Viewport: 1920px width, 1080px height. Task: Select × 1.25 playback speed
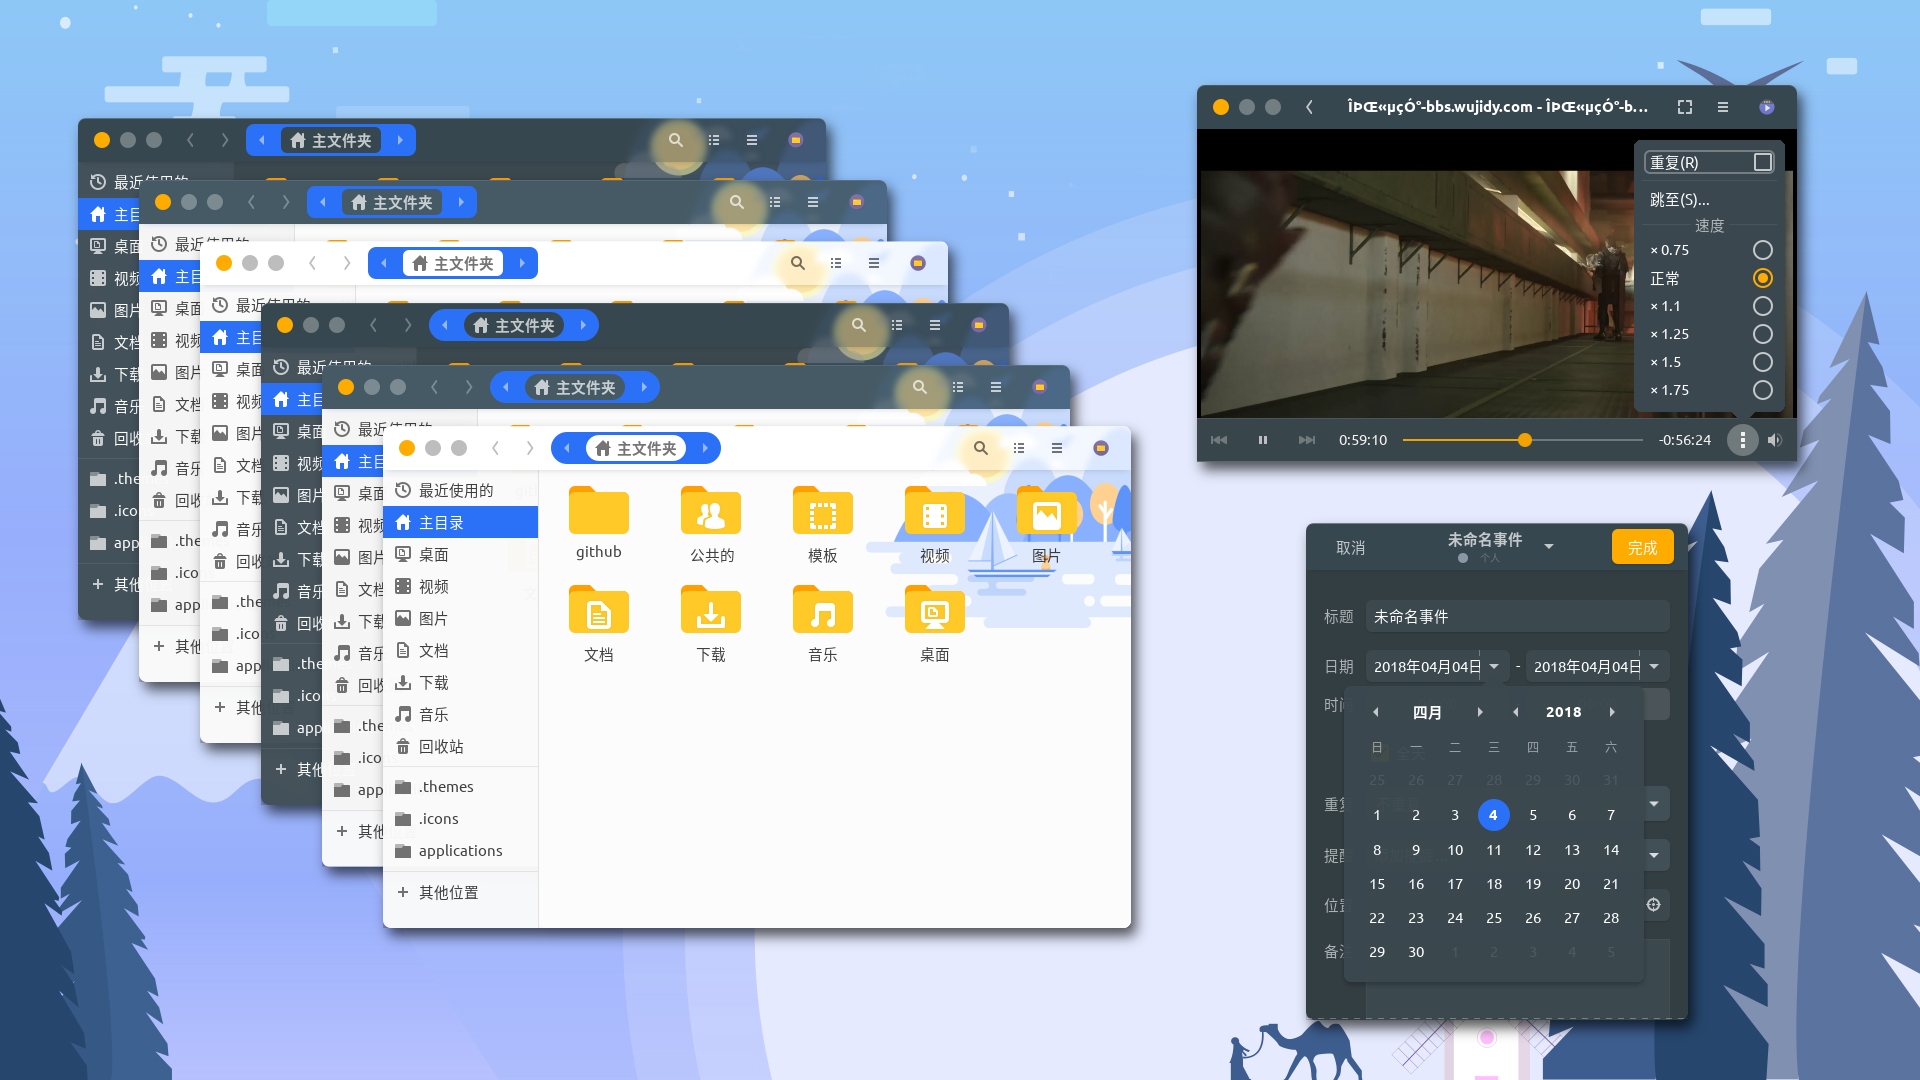1763,334
